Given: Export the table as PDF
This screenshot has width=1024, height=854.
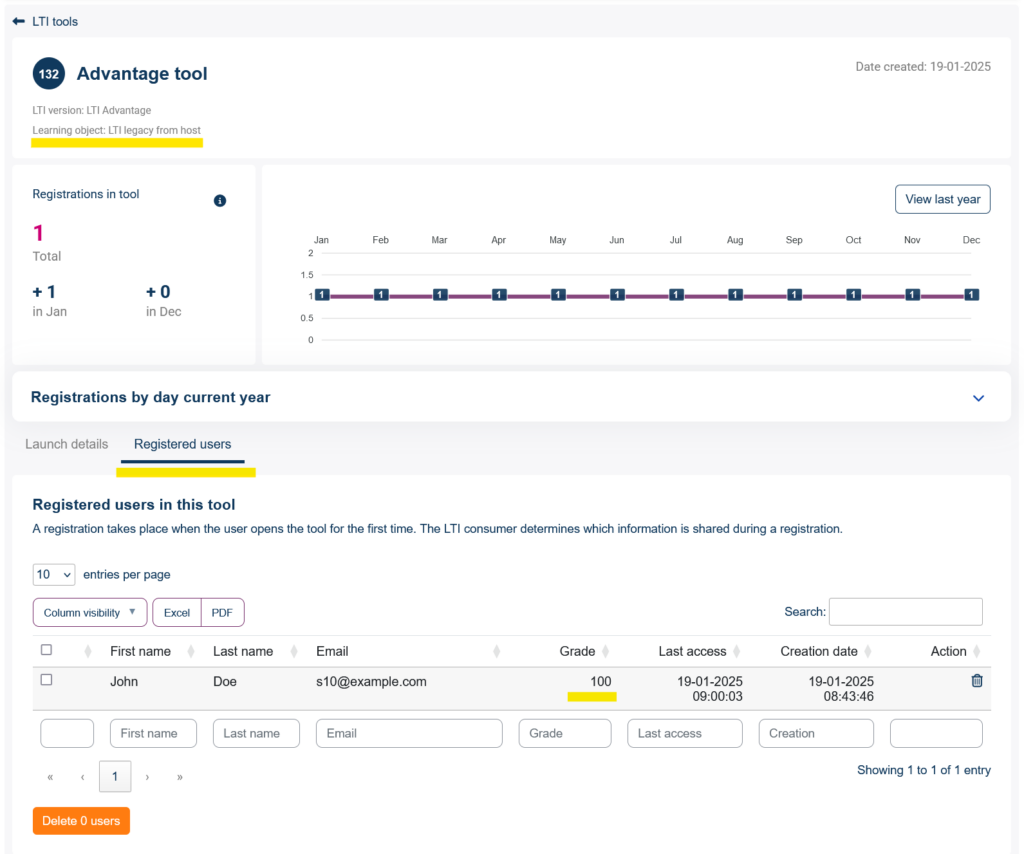Looking at the screenshot, I should pos(222,612).
